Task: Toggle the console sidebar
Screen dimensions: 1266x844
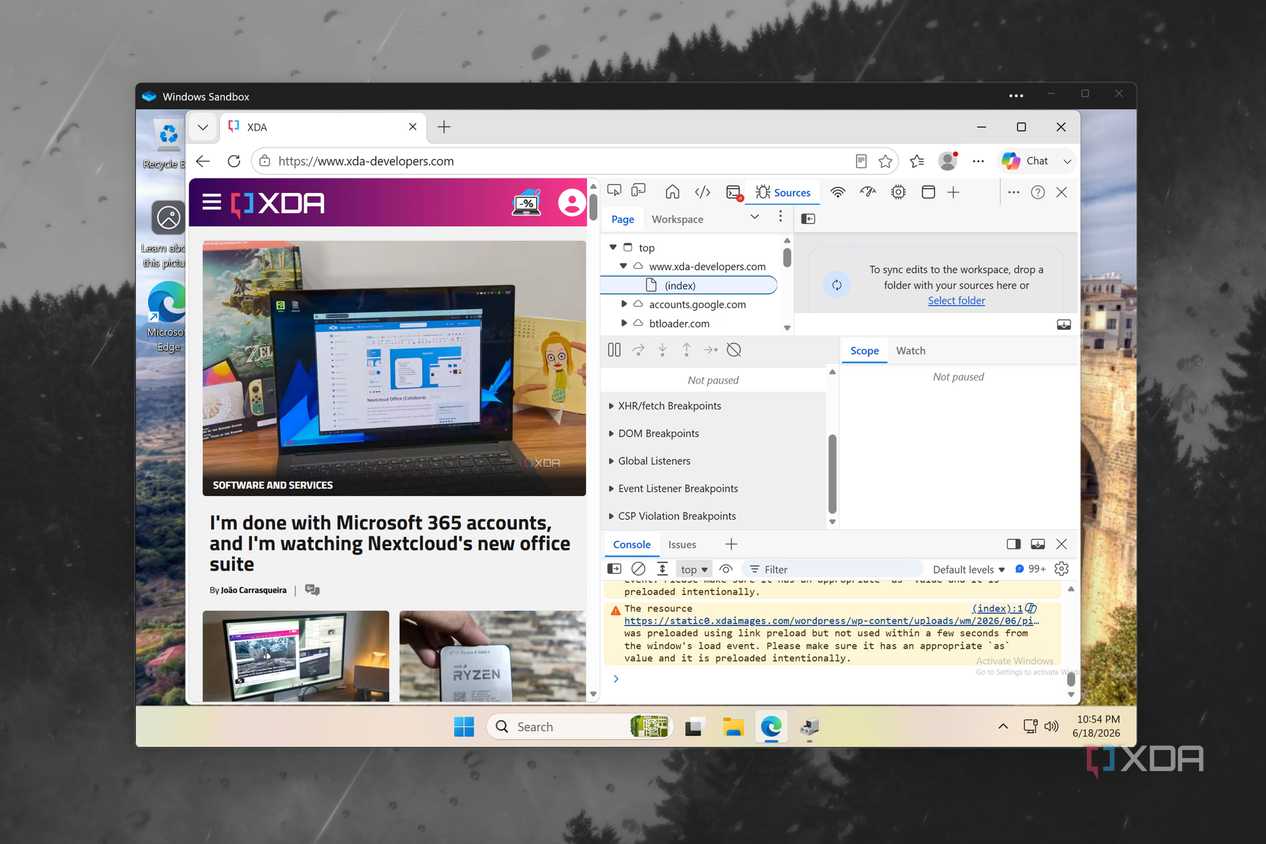Action: (x=614, y=569)
